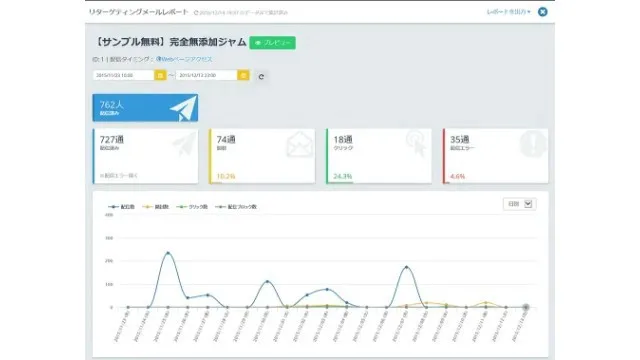This screenshot has width=640, height=360.
Task: Toggle the yellow opens series legend
Action: pyautogui.click(x=155, y=207)
